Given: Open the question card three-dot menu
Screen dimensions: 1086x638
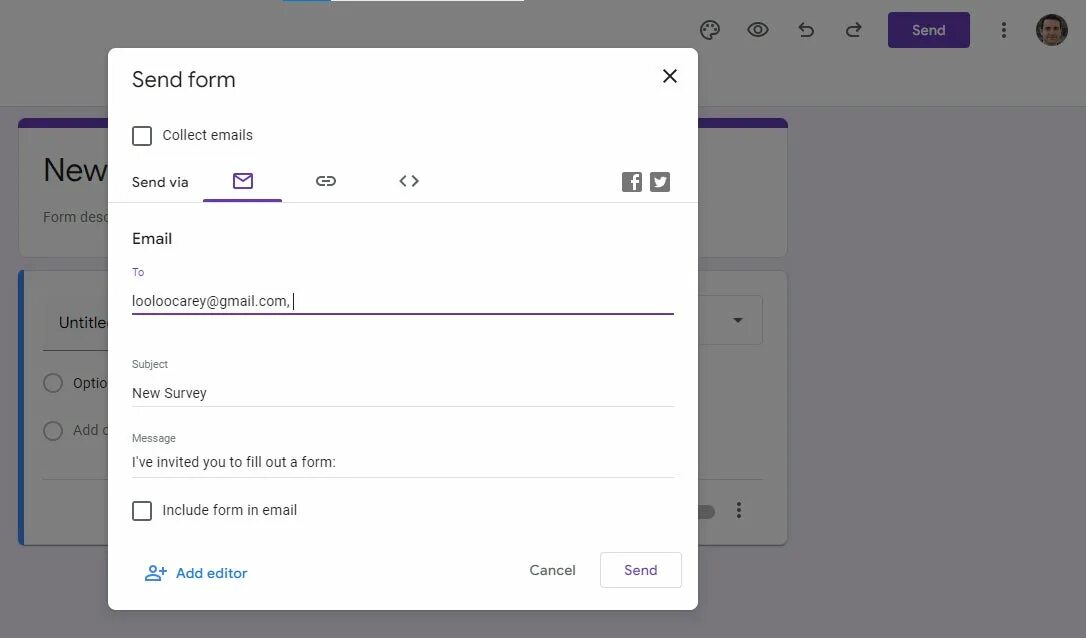Looking at the screenshot, I should click(739, 511).
